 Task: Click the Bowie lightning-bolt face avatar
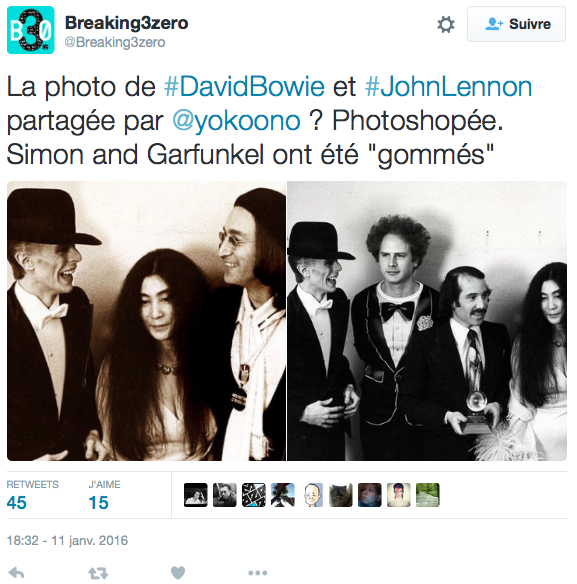399,495
